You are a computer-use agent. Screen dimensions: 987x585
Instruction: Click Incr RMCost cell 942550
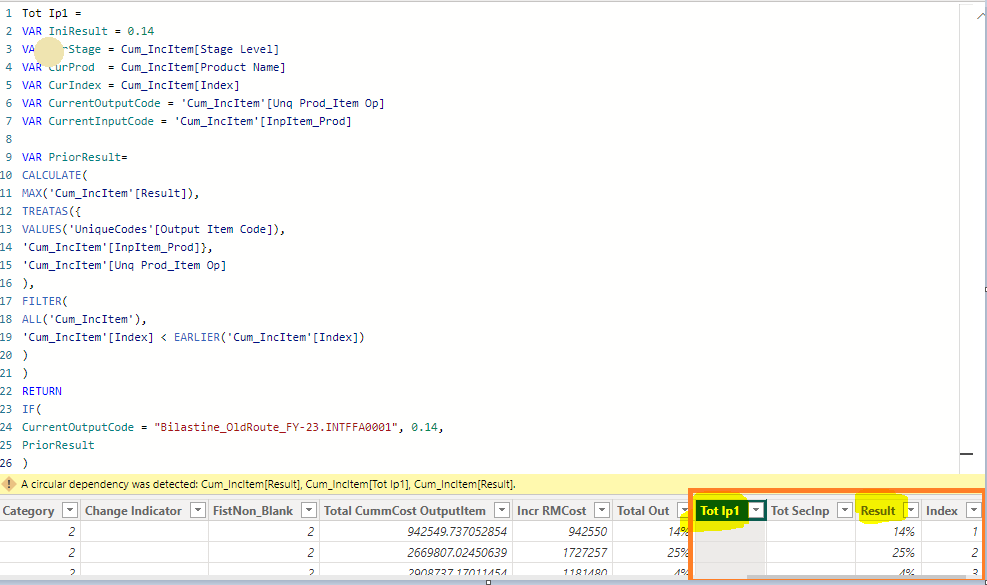point(587,531)
